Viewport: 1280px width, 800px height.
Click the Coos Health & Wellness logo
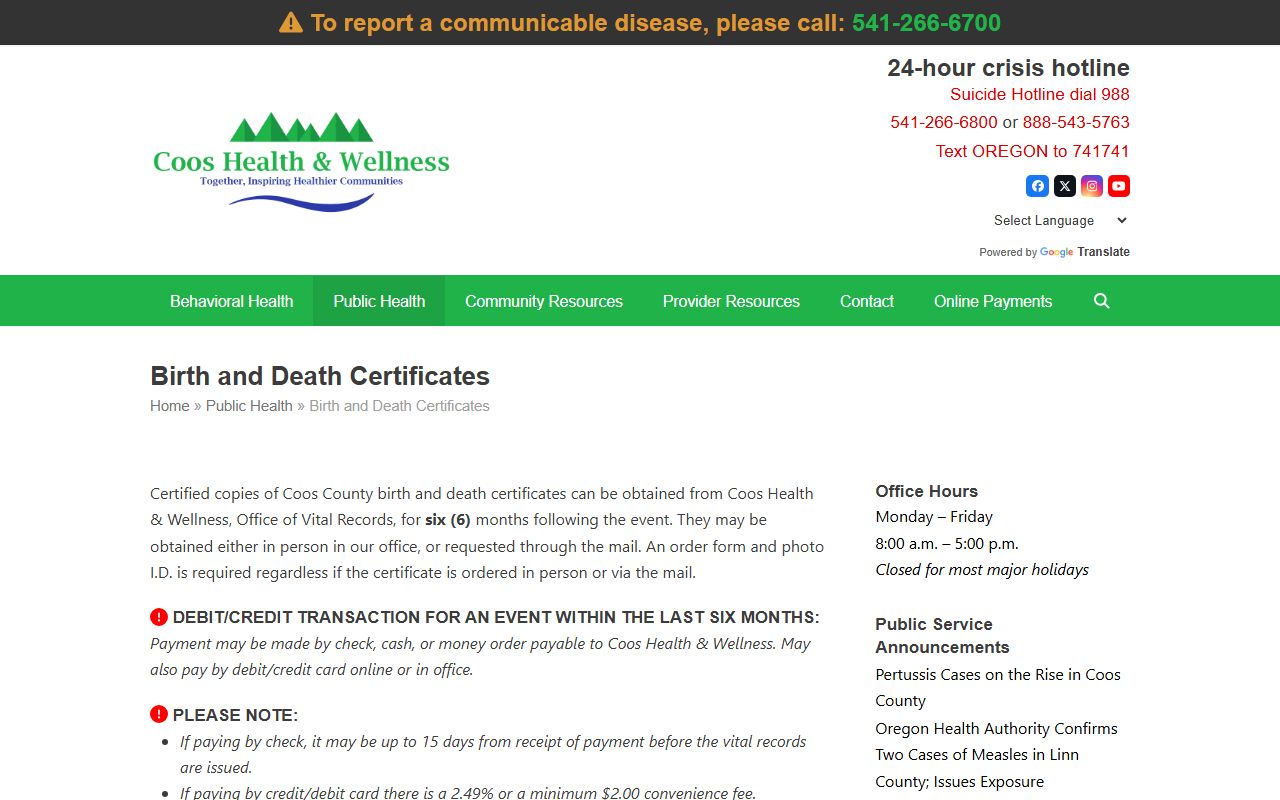[301, 161]
